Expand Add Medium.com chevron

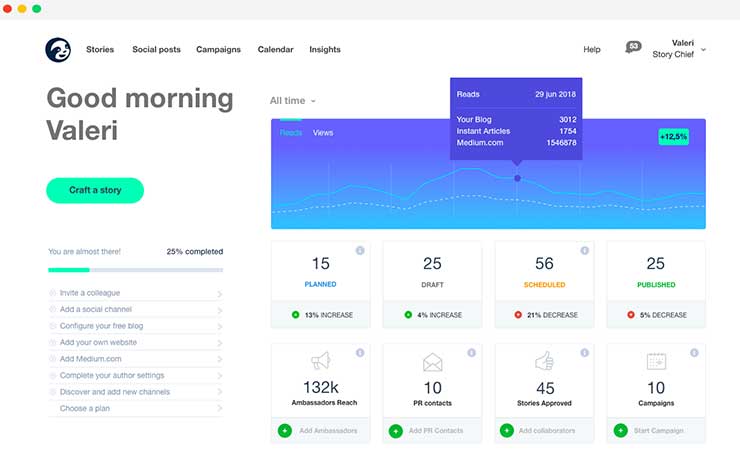[219, 359]
